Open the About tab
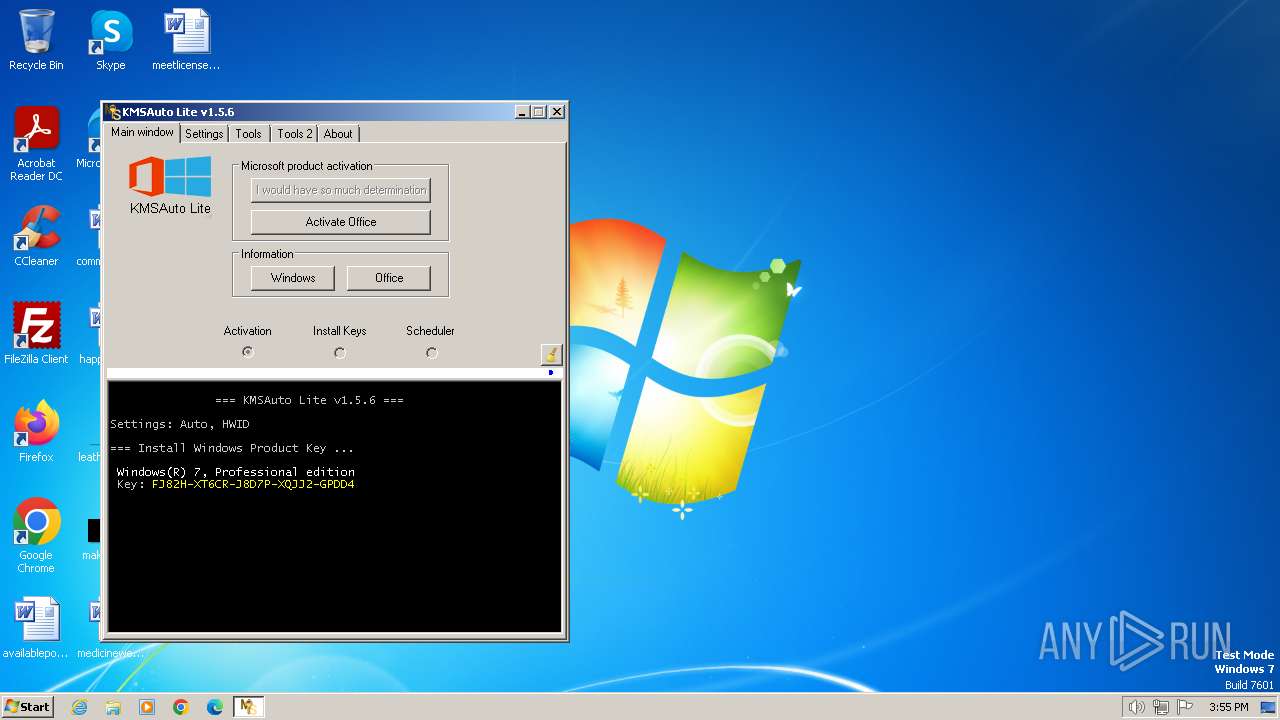The image size is (1280, 720). 338,134
